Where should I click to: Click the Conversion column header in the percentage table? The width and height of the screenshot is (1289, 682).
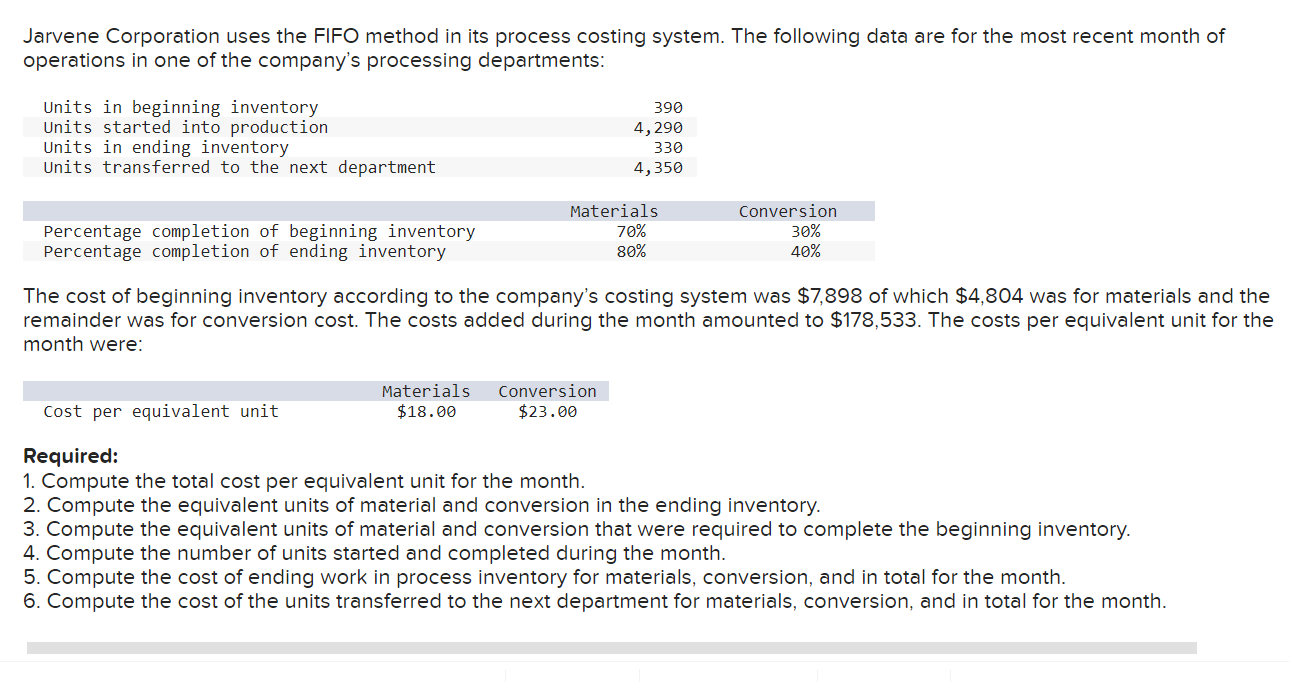pyautogui.click(x=788, y=211)
